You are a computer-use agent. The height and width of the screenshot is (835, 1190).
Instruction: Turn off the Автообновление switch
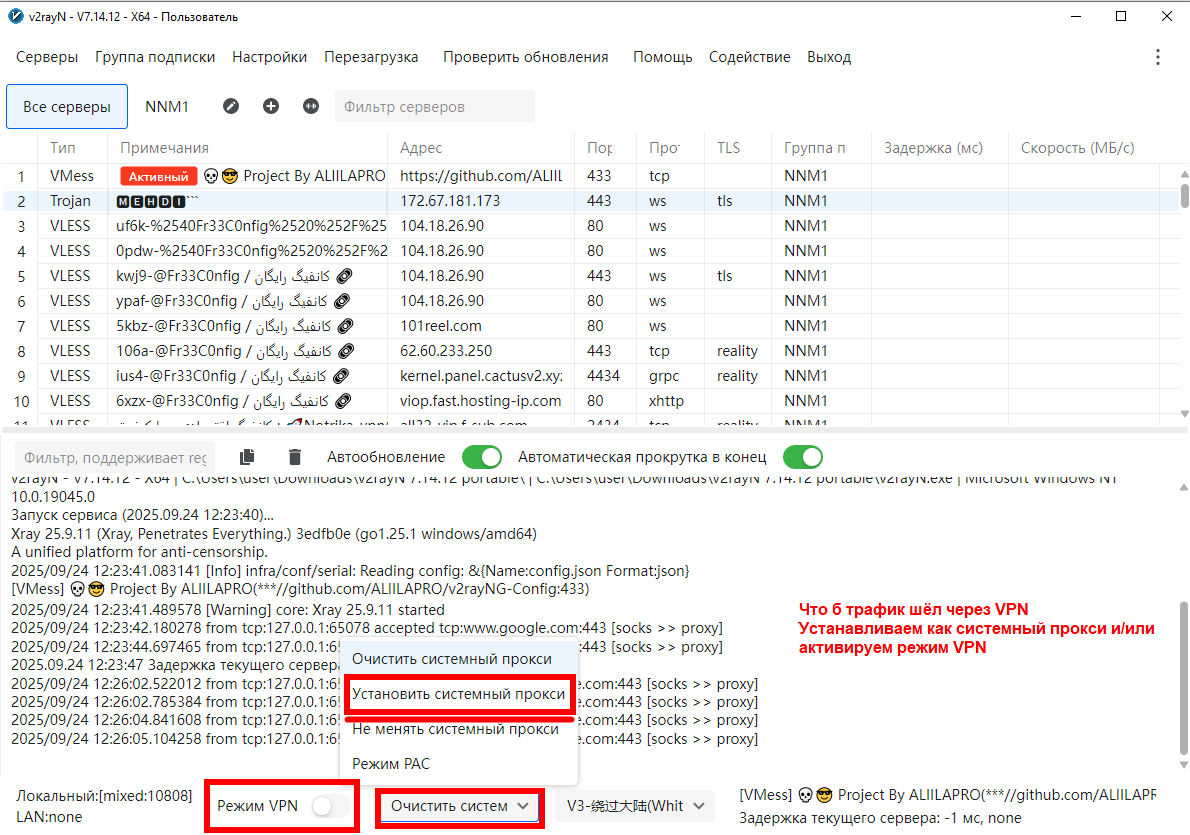481,457
